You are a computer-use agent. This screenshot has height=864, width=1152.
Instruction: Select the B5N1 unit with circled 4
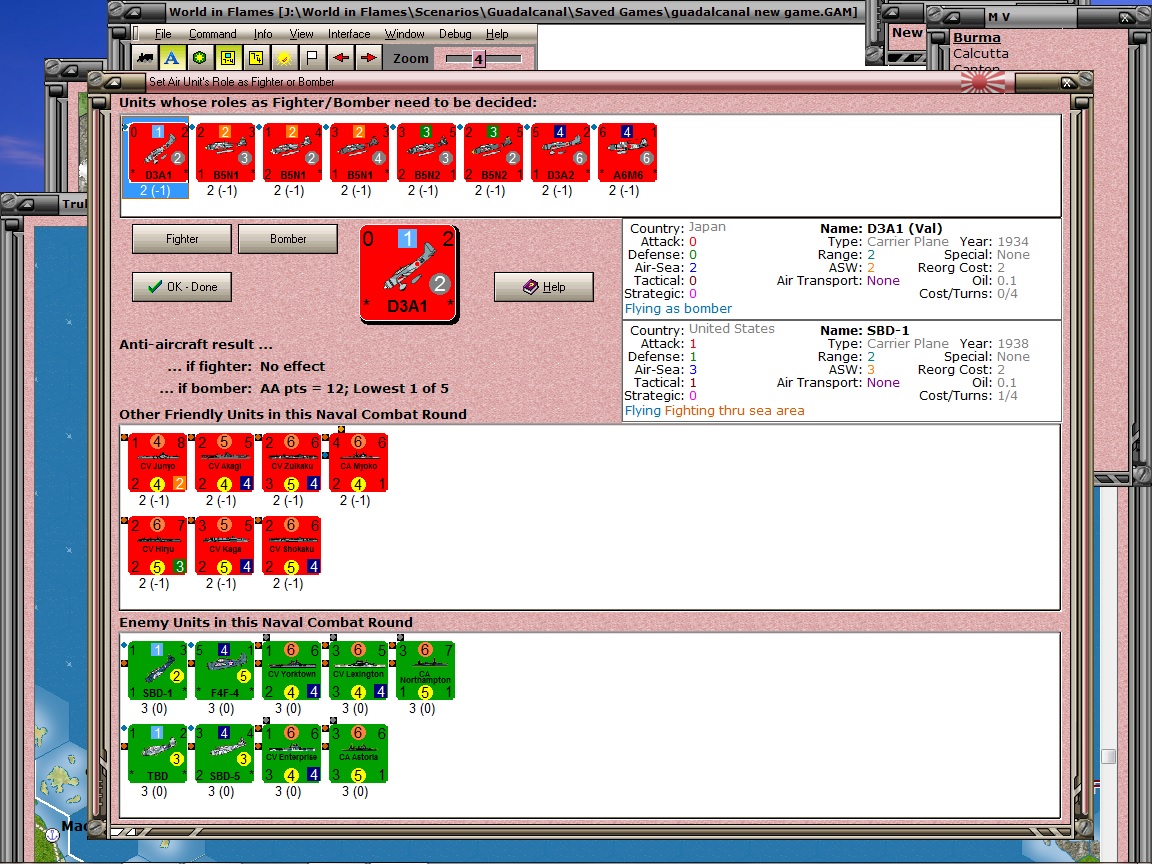[359, 153]
